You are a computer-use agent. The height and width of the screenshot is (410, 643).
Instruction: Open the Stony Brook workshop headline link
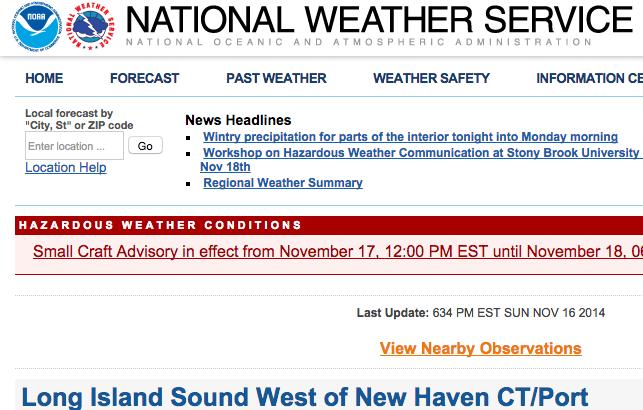click(423, 153)
